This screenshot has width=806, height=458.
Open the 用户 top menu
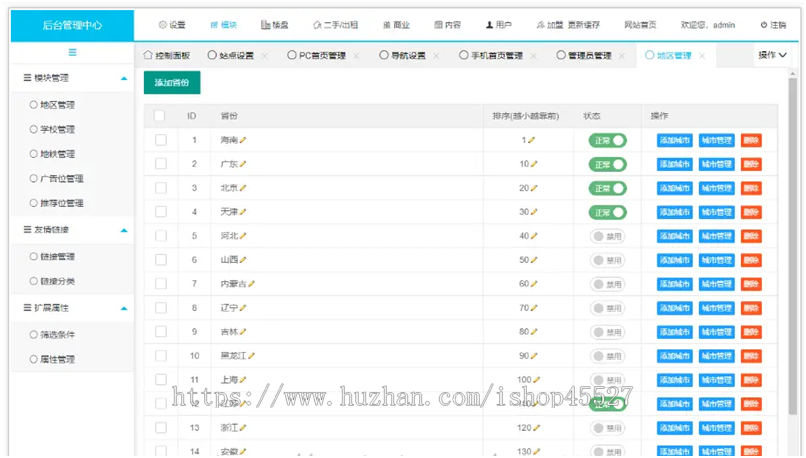pos(499,25)
